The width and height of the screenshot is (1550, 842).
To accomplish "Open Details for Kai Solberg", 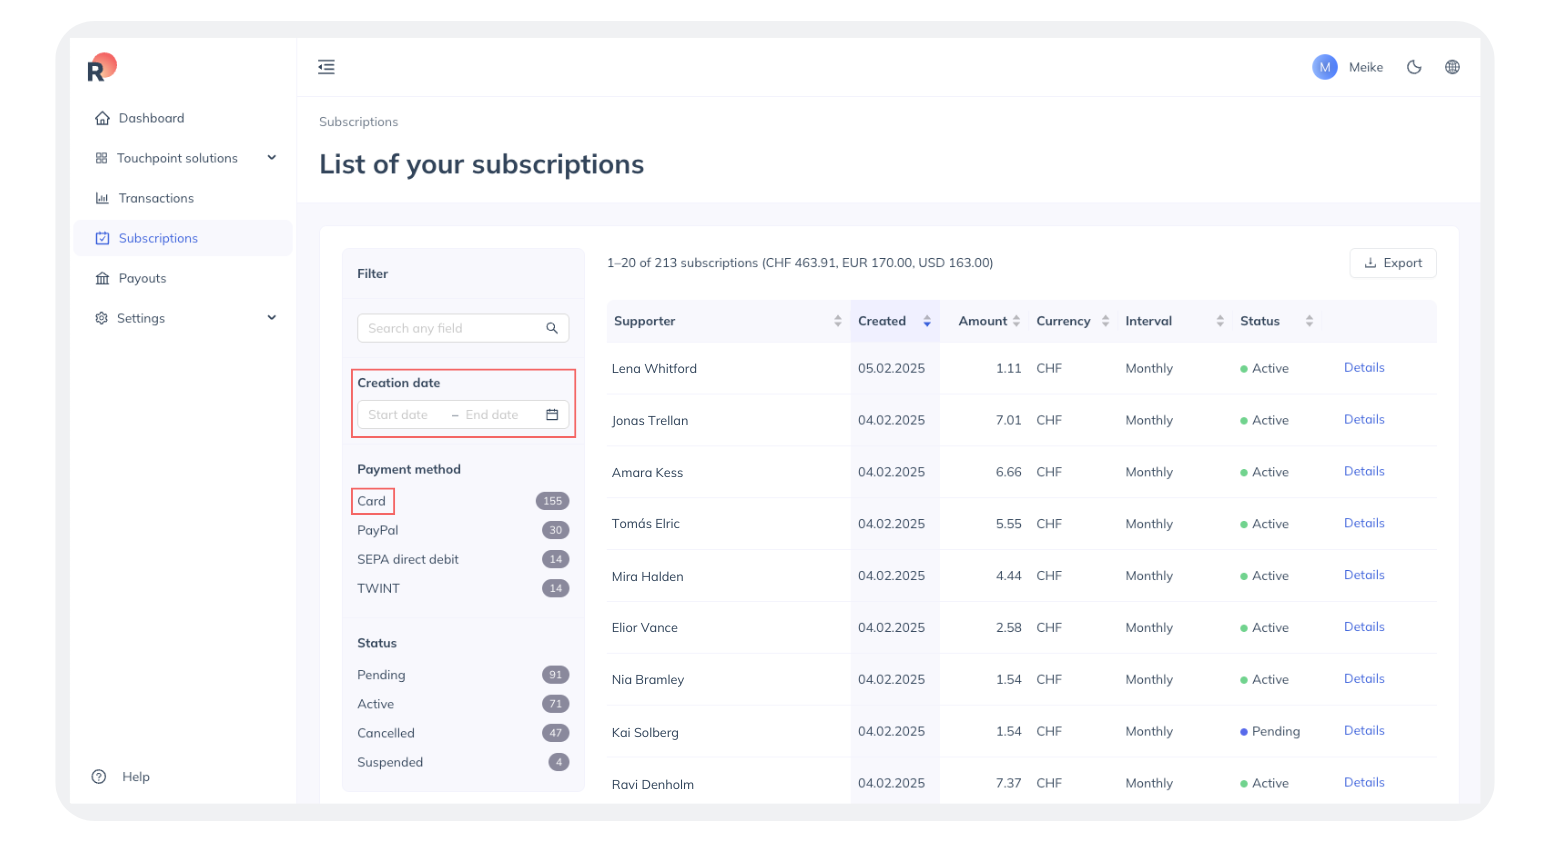I will tap(1364, 732).
